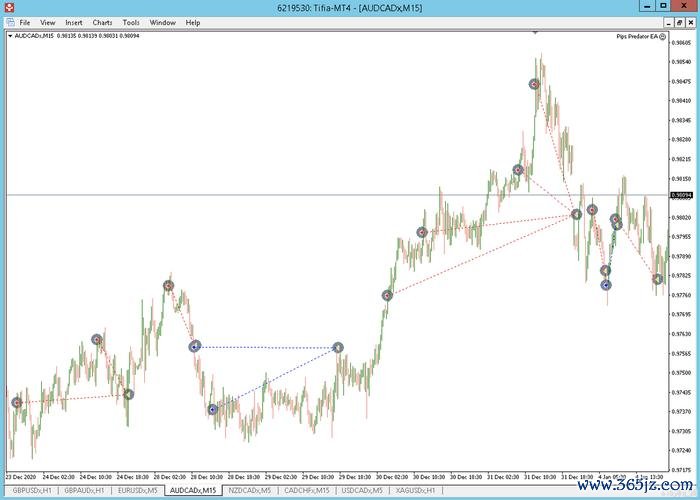
Task: Open the Window menu
Action: (162, 22)
